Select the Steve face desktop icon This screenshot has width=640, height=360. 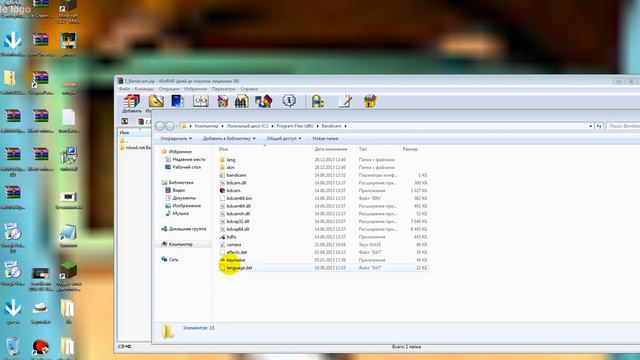[x=68, y=41]
